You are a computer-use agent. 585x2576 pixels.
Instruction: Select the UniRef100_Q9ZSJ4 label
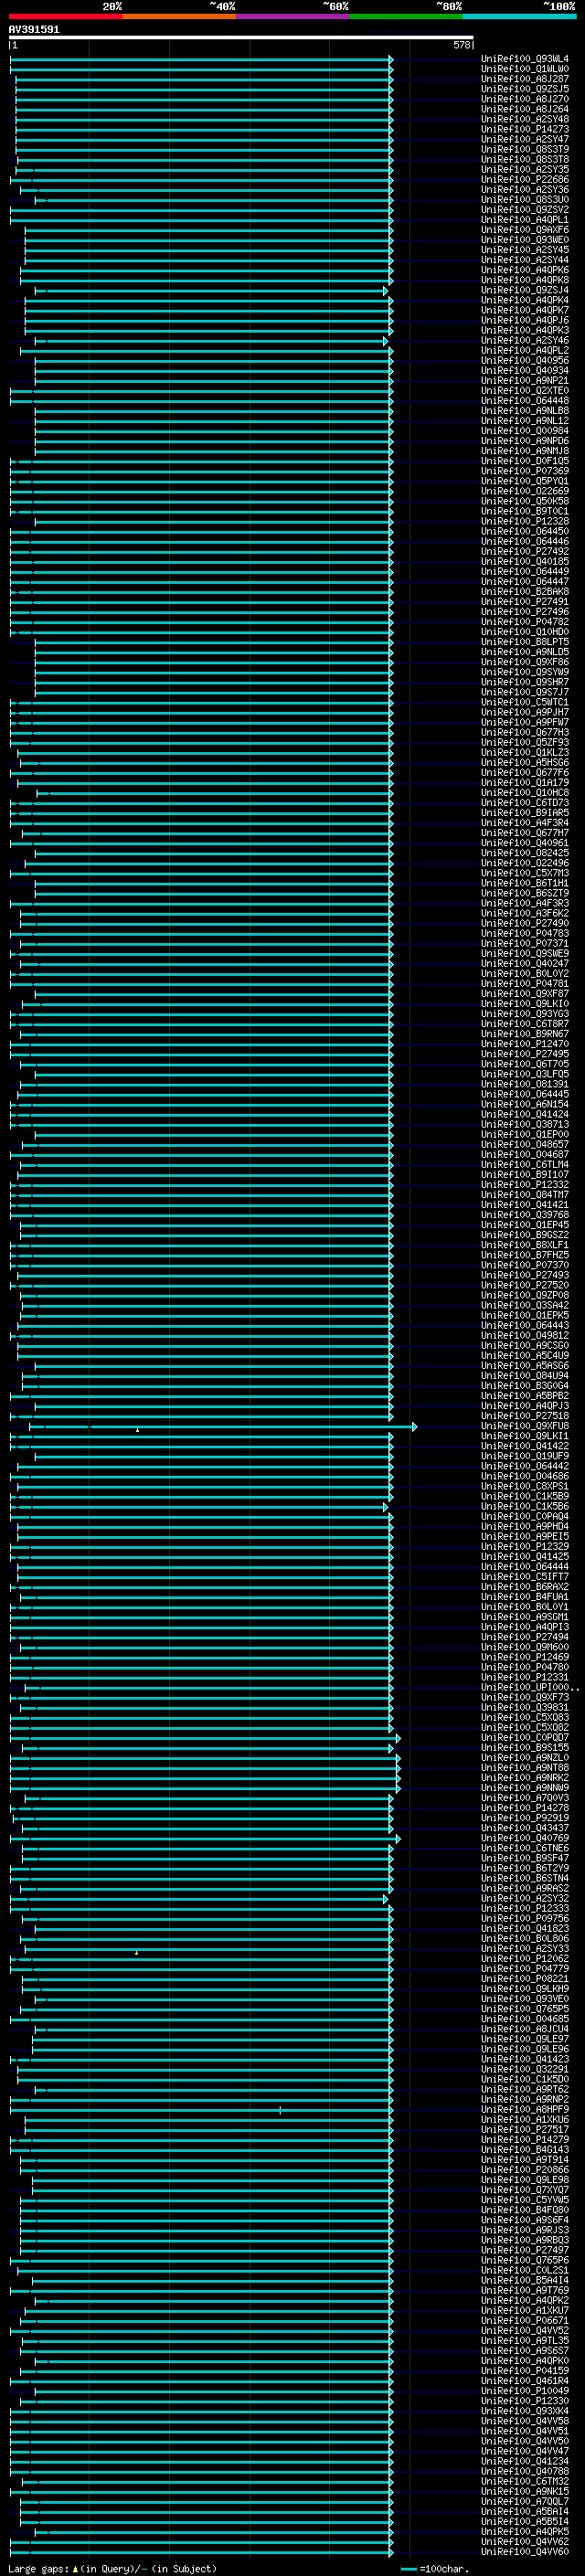524,290
